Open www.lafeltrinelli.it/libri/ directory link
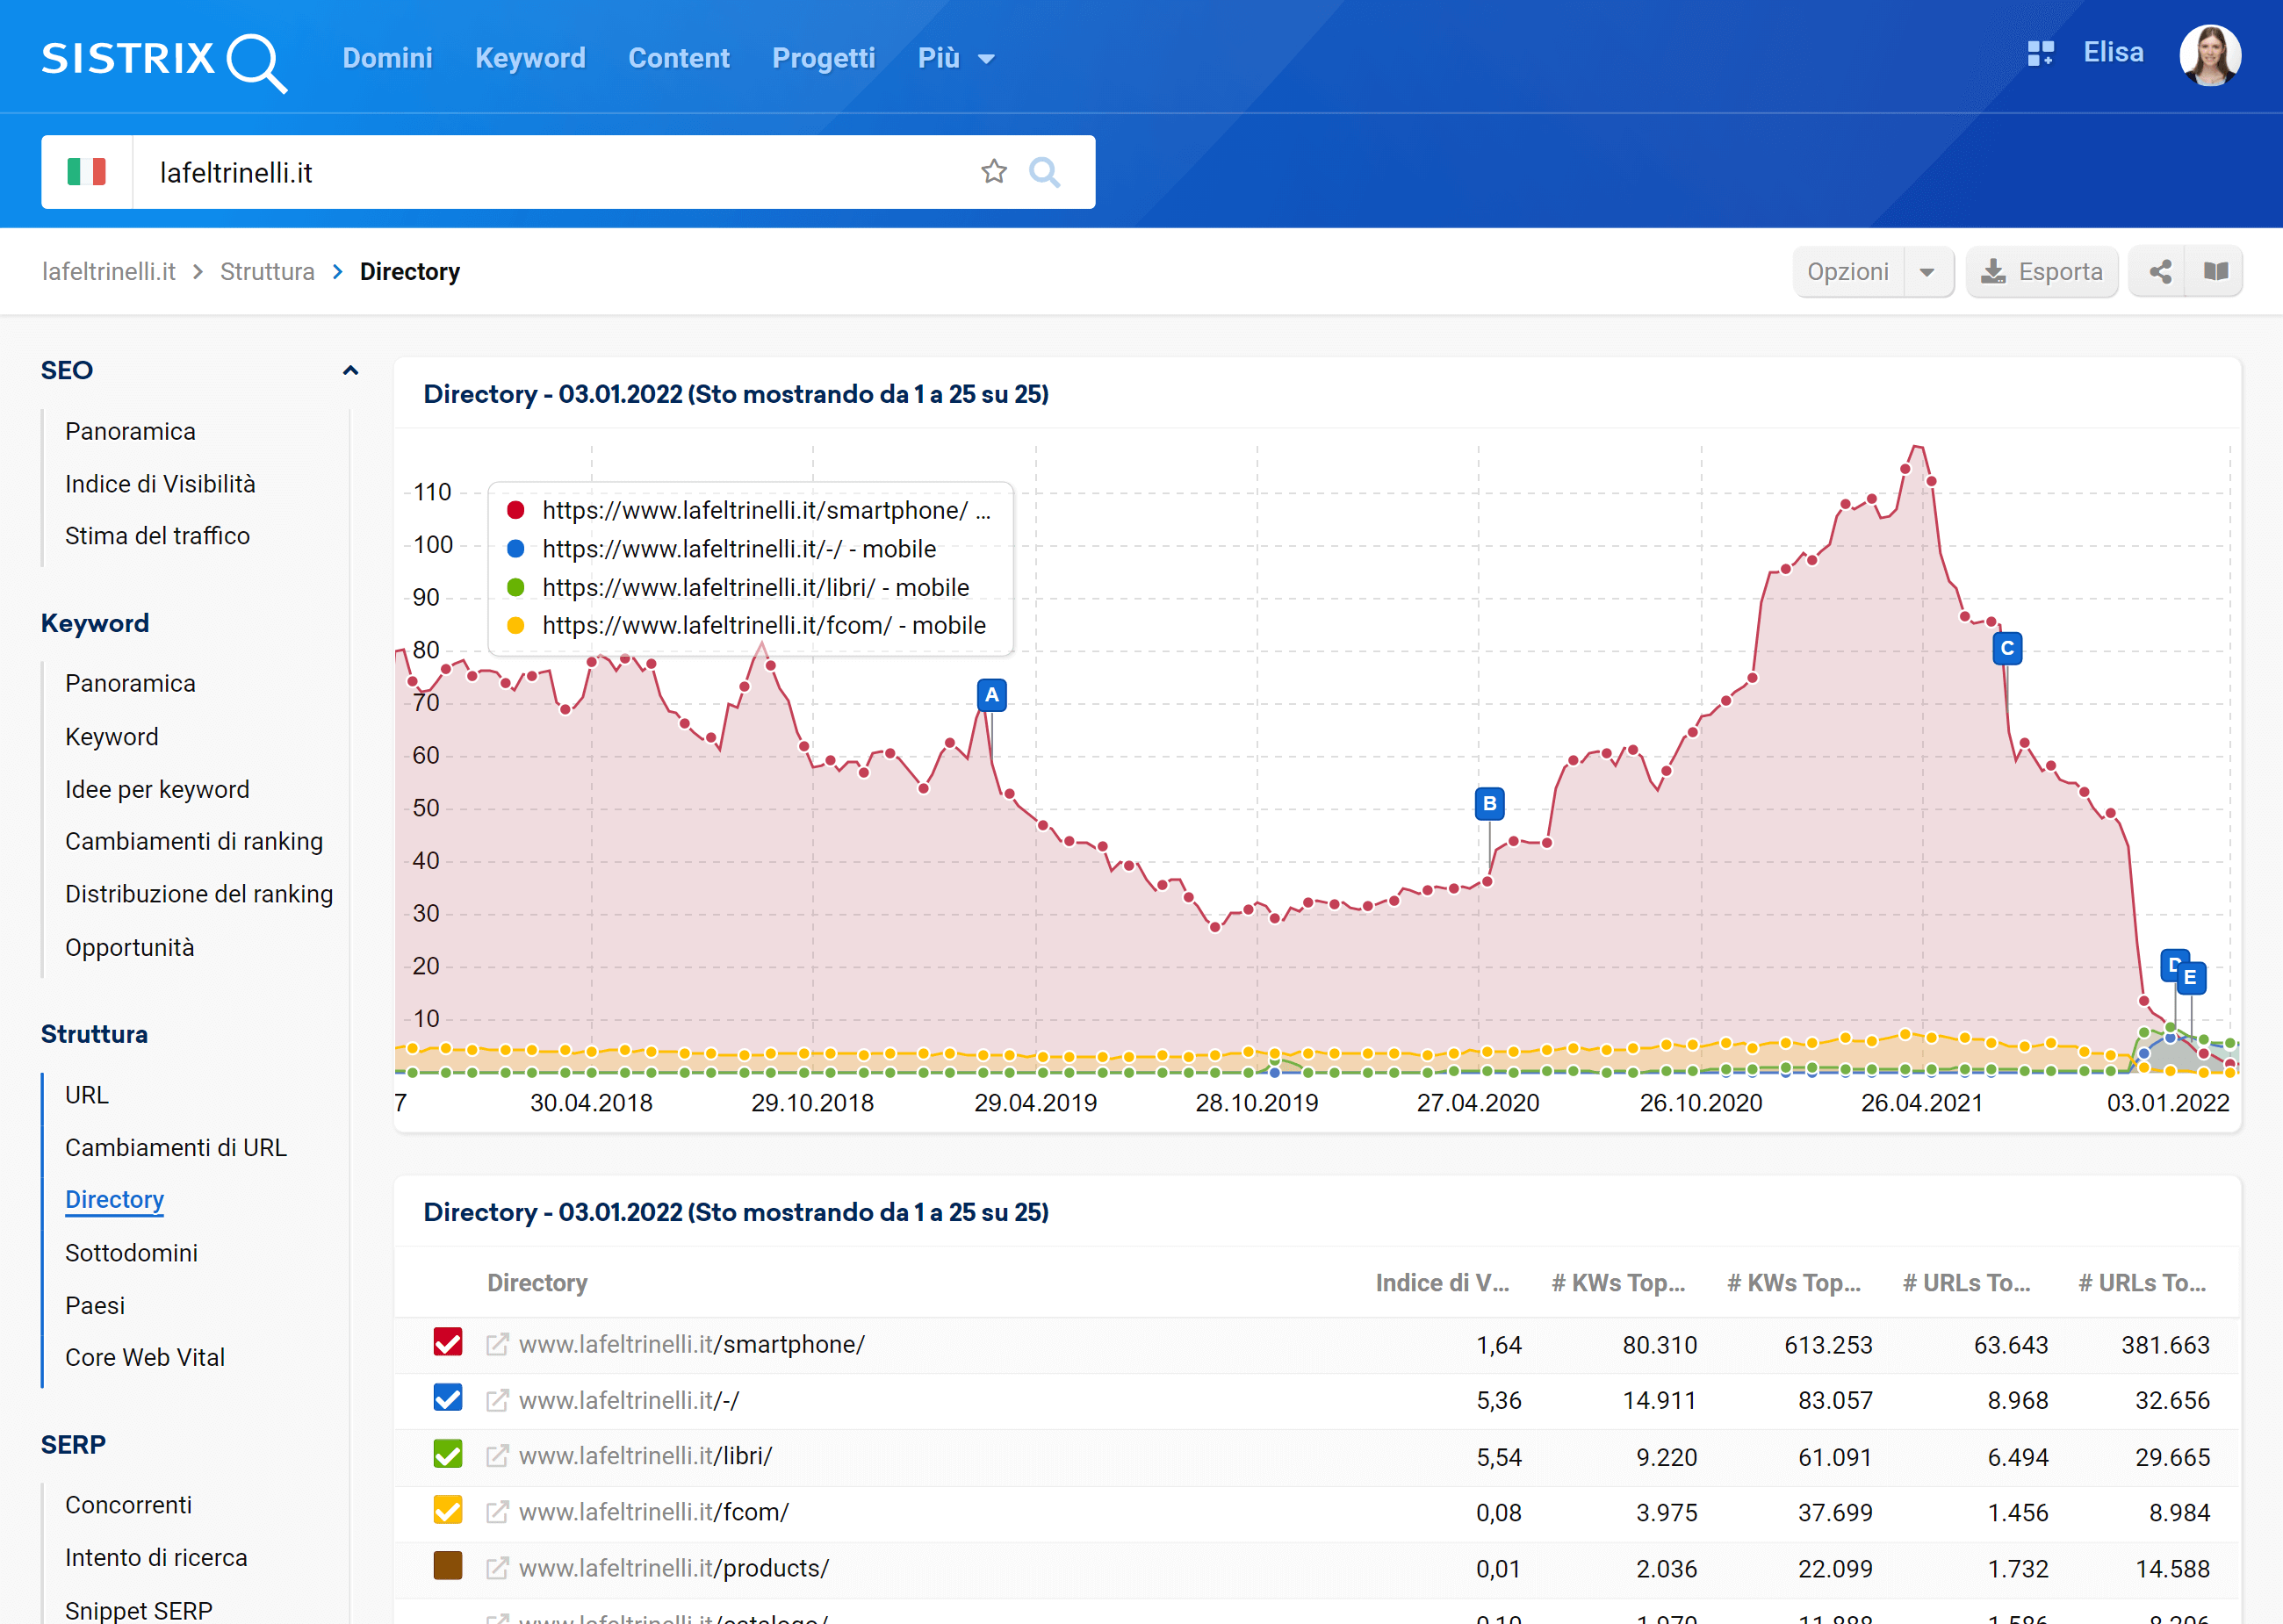Screen dimensions: 2283x1624 [645, 1456]
